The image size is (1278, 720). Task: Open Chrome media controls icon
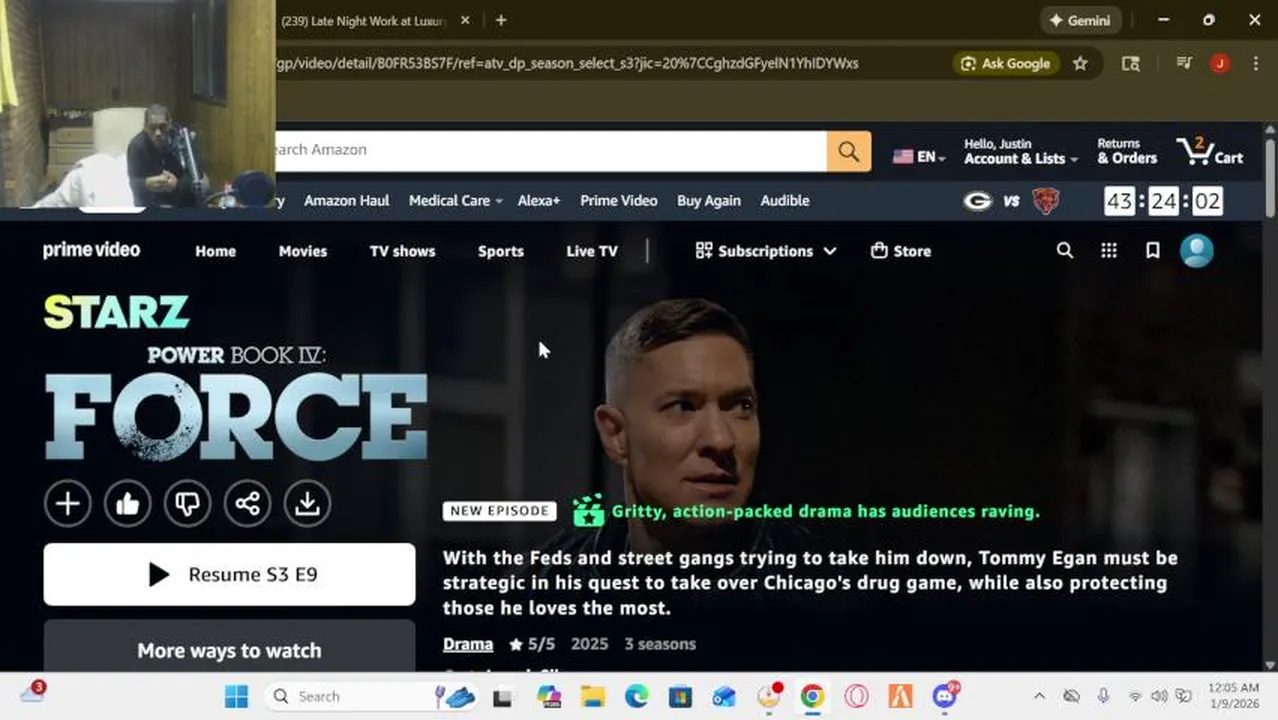tap(1185, 63)
